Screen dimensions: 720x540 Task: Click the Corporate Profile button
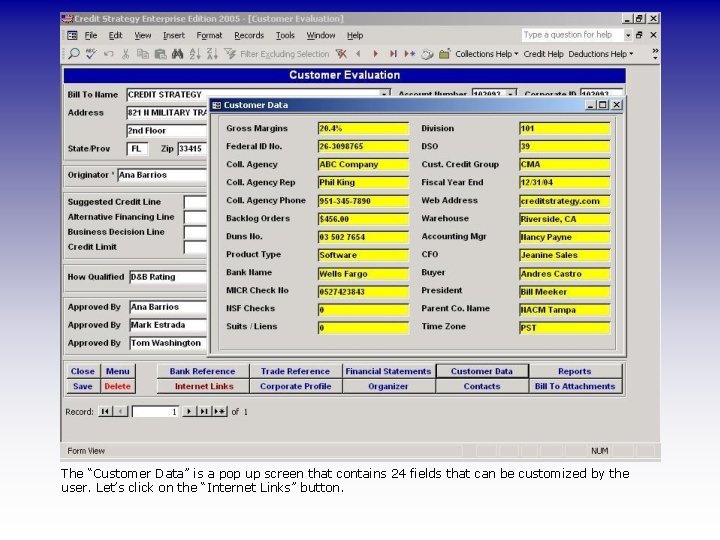tap(295, 386)
